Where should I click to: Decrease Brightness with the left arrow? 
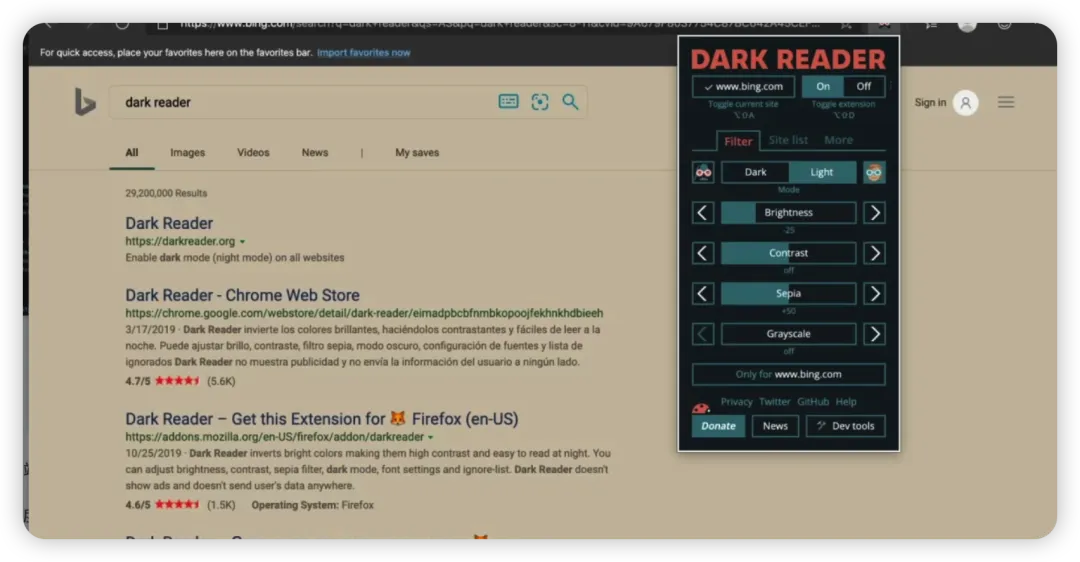pyautogui.click(x=703, y=213)
